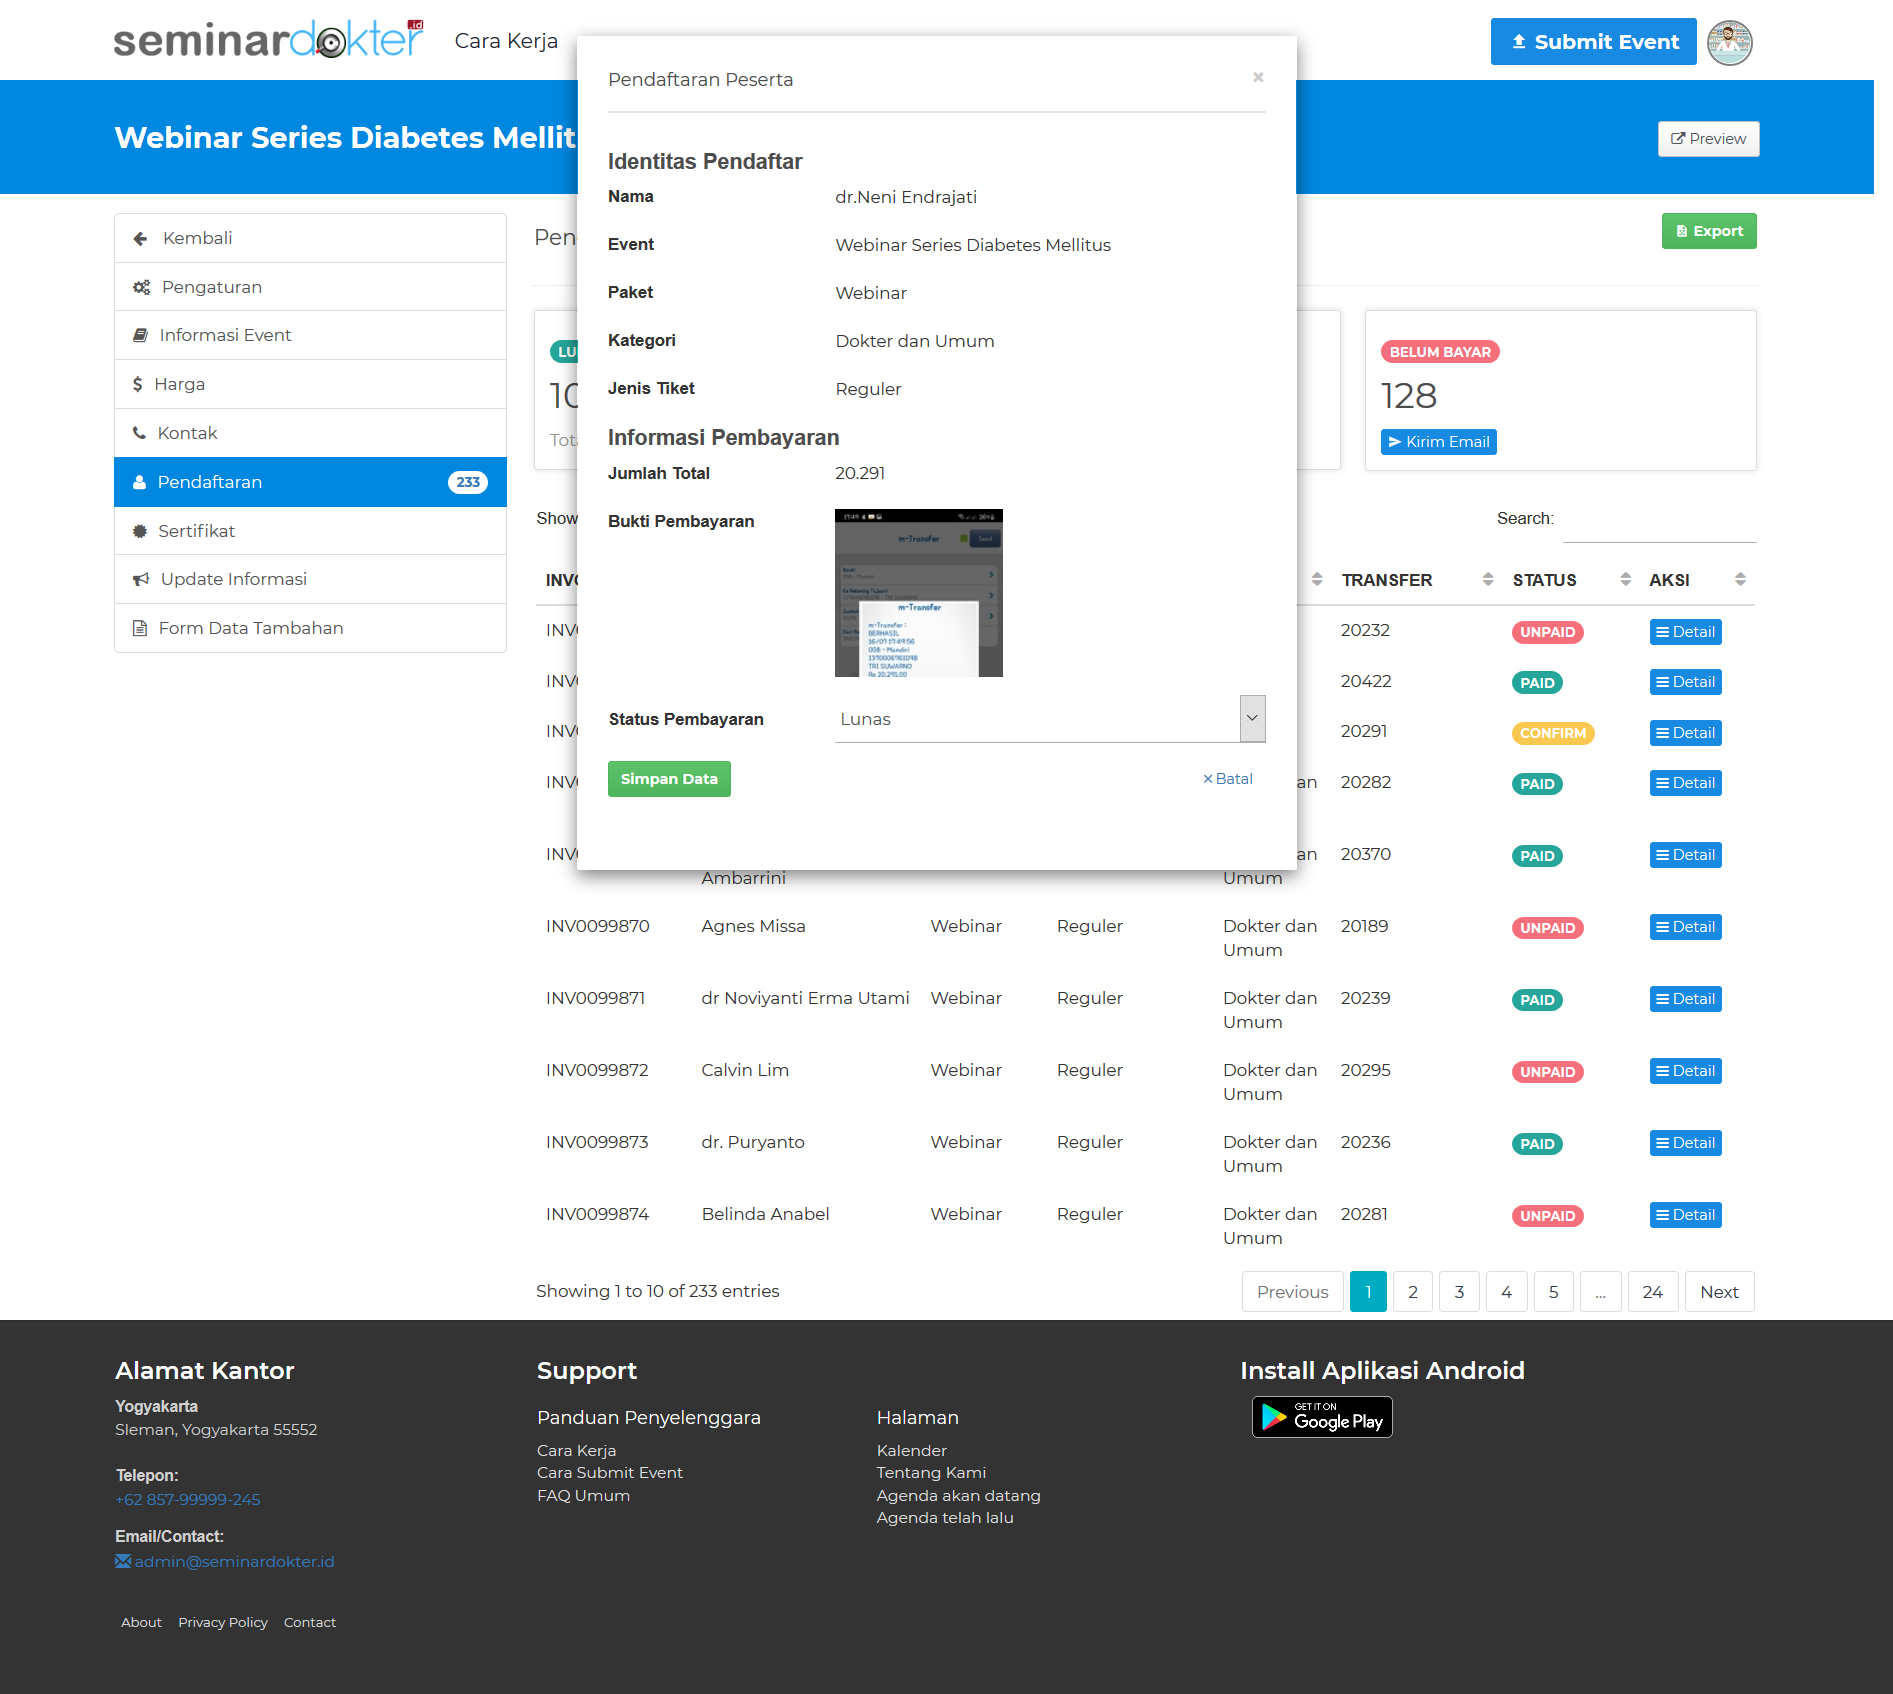Open event Preview in new window
This screenshot has width=1893, height=1694.
pyautogui.click(x=1708, y=139)
